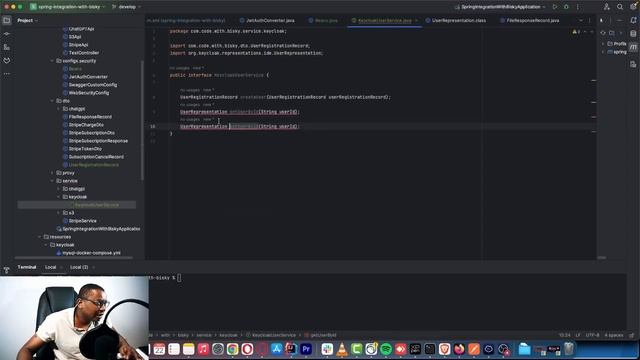This screenshot has height=360, width=640.
Task: Collapse the dto package
Action: 52,101
